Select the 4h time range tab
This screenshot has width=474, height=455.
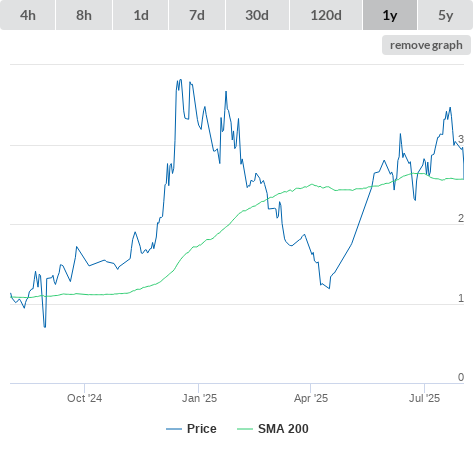point(27,15)
